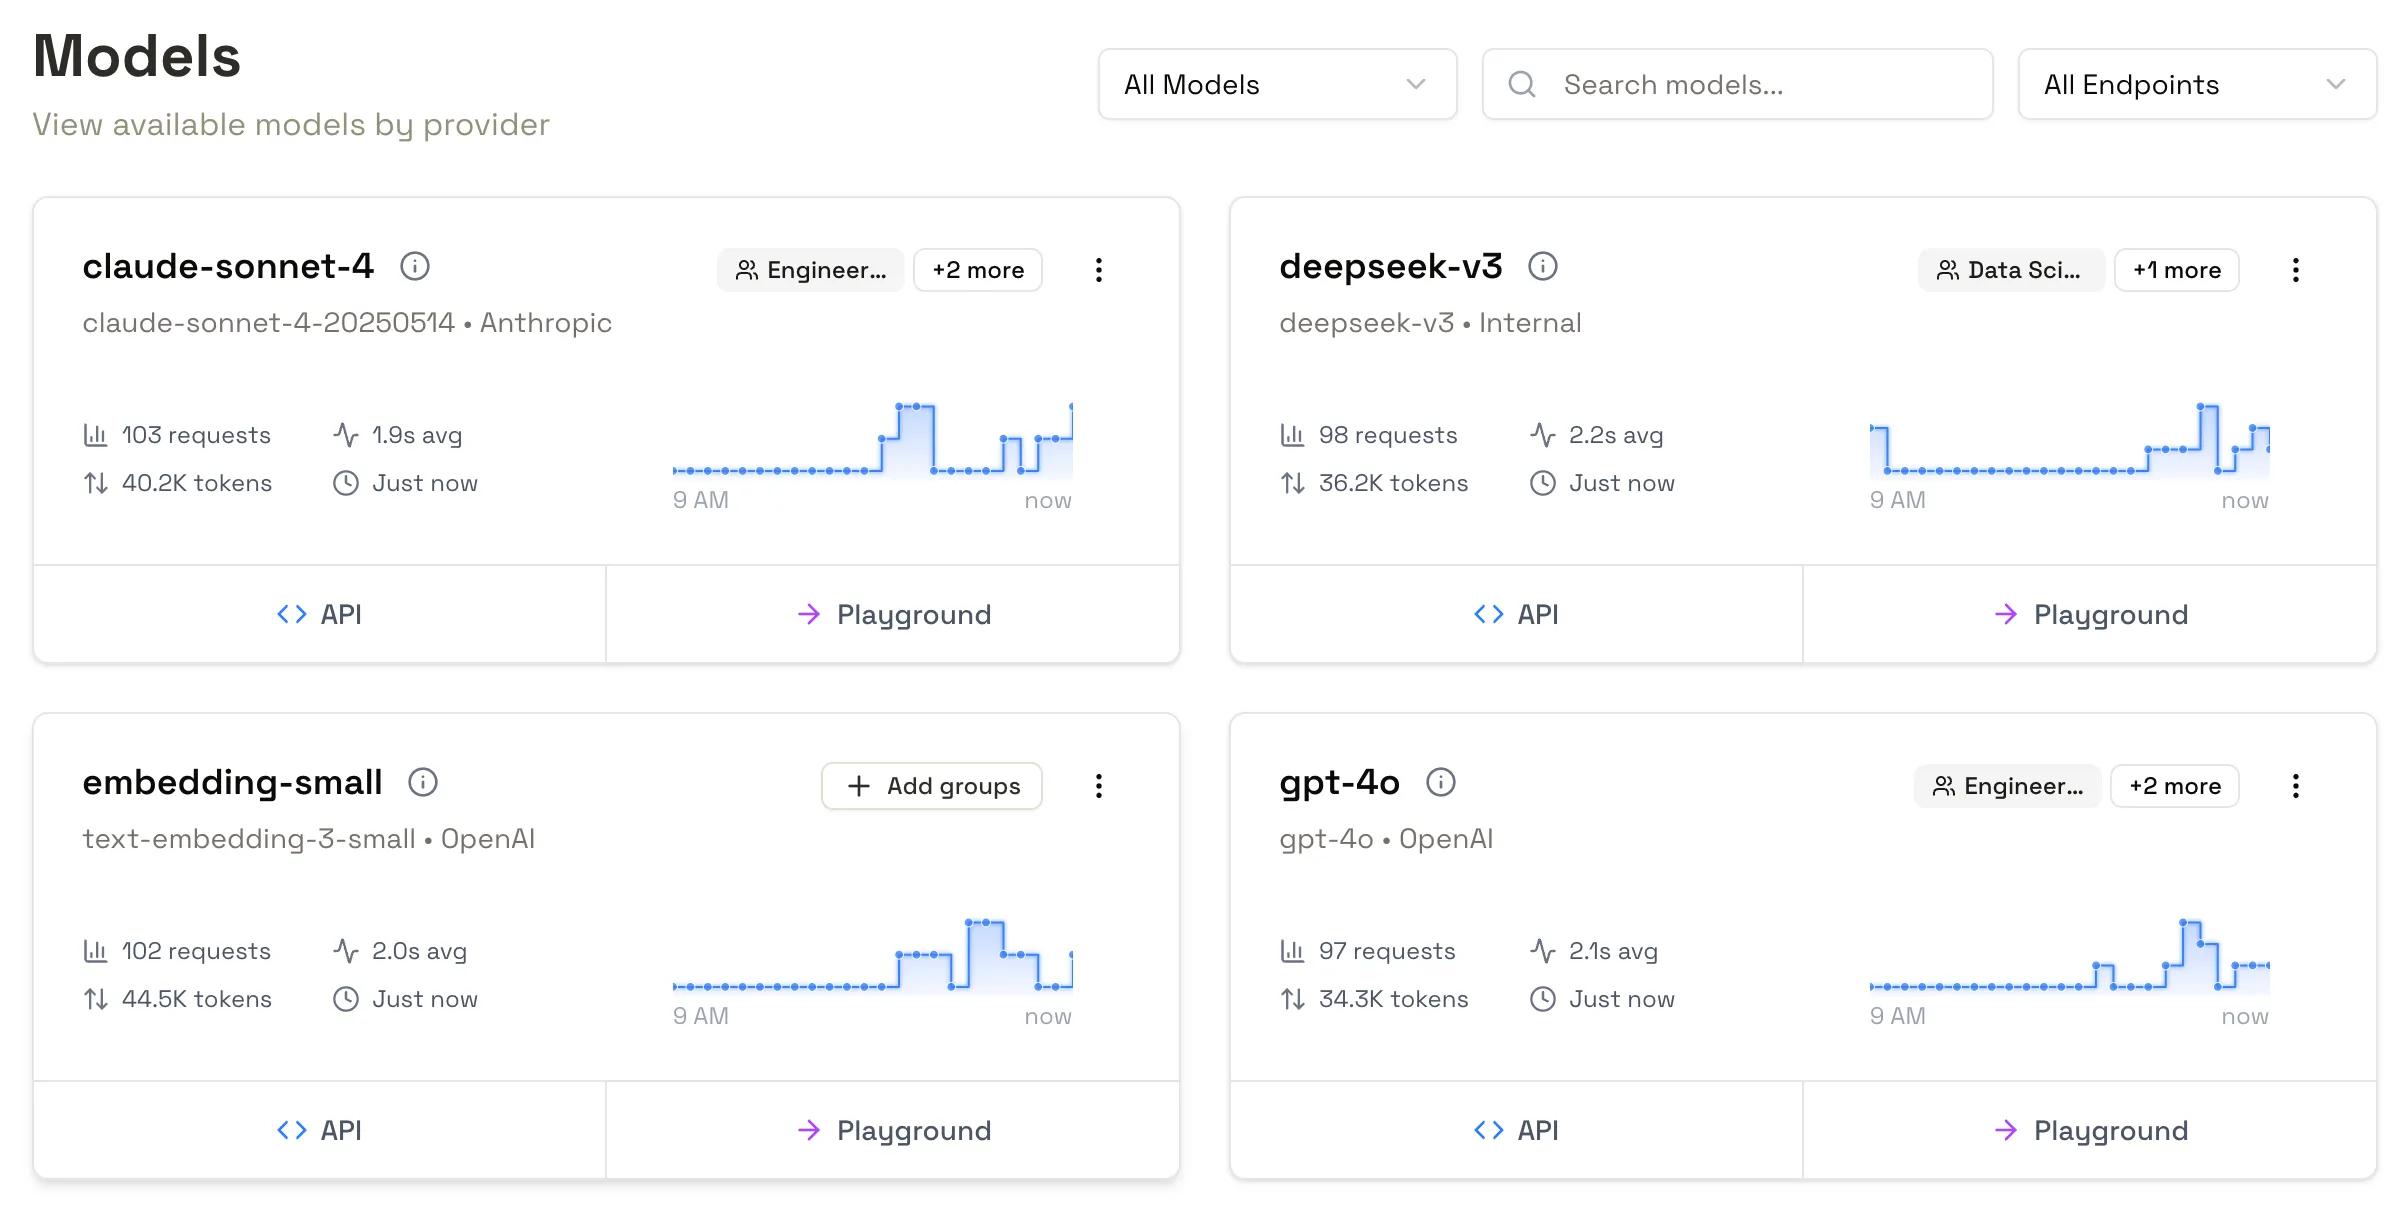Click the clock icon next to claude-sonnet-4 'Just now'
This screenshot has width=2394, height=1206.
point(345,483)
